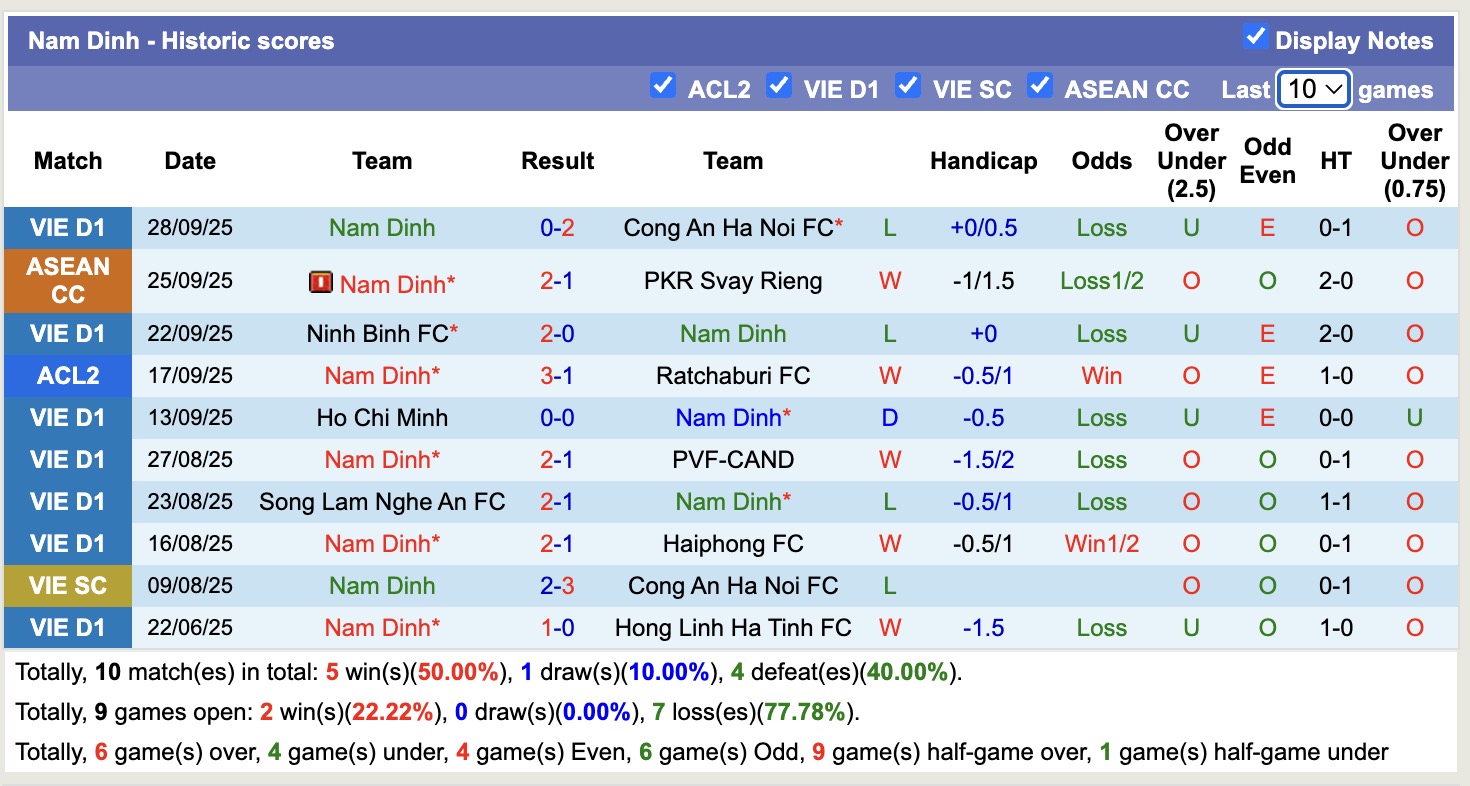The width and height of the screenshot is (1470, 786).
Task: Uncheck the Display Notes checkbox
Action: [x=1256, y=36]
